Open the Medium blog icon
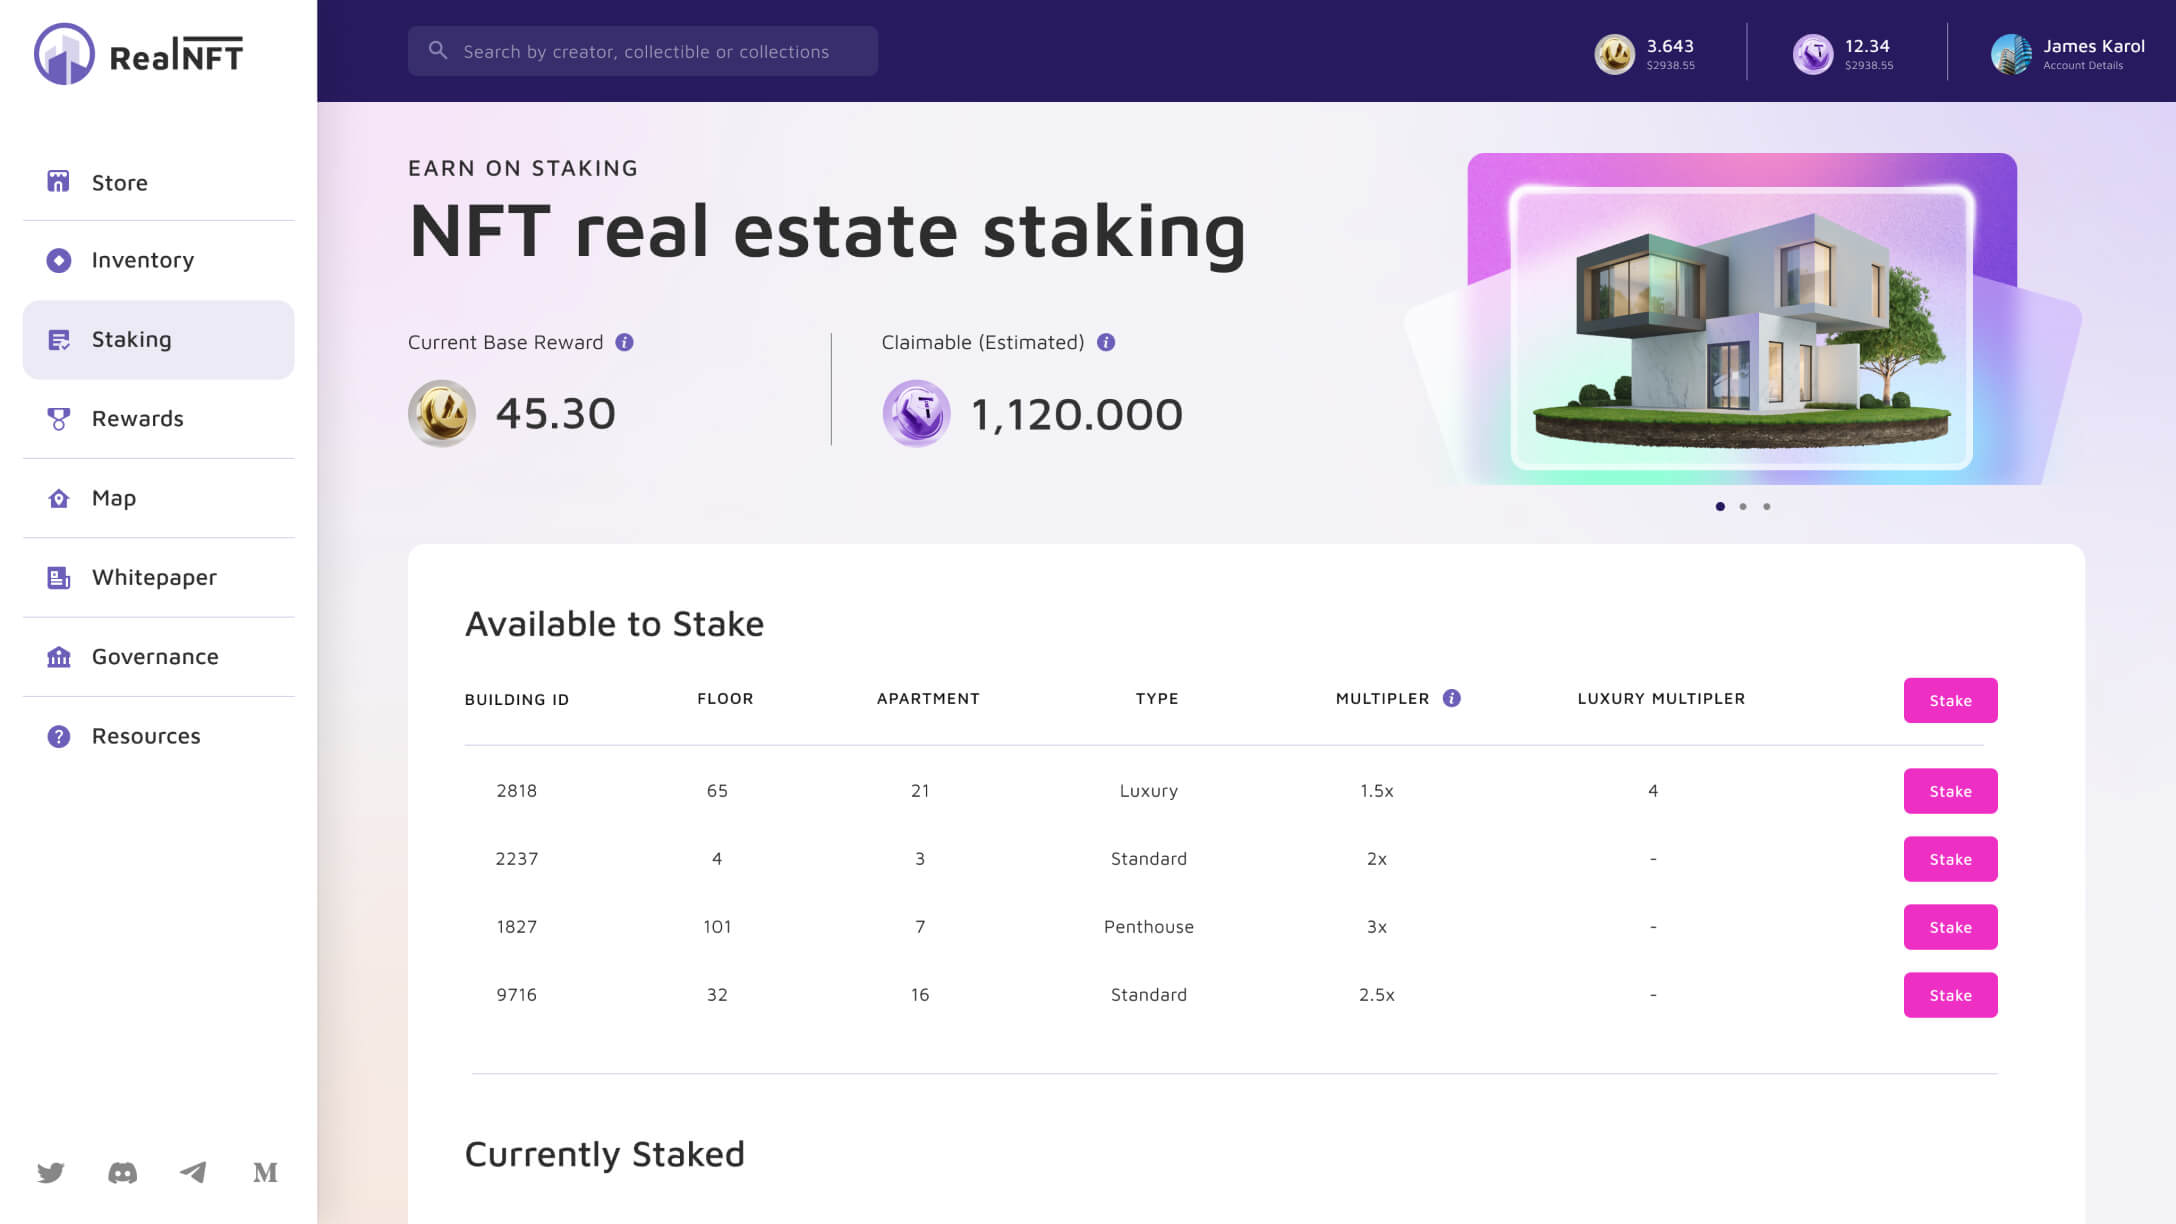This screenshot has height=1224, width=2176. click(x=265, y=1172)
